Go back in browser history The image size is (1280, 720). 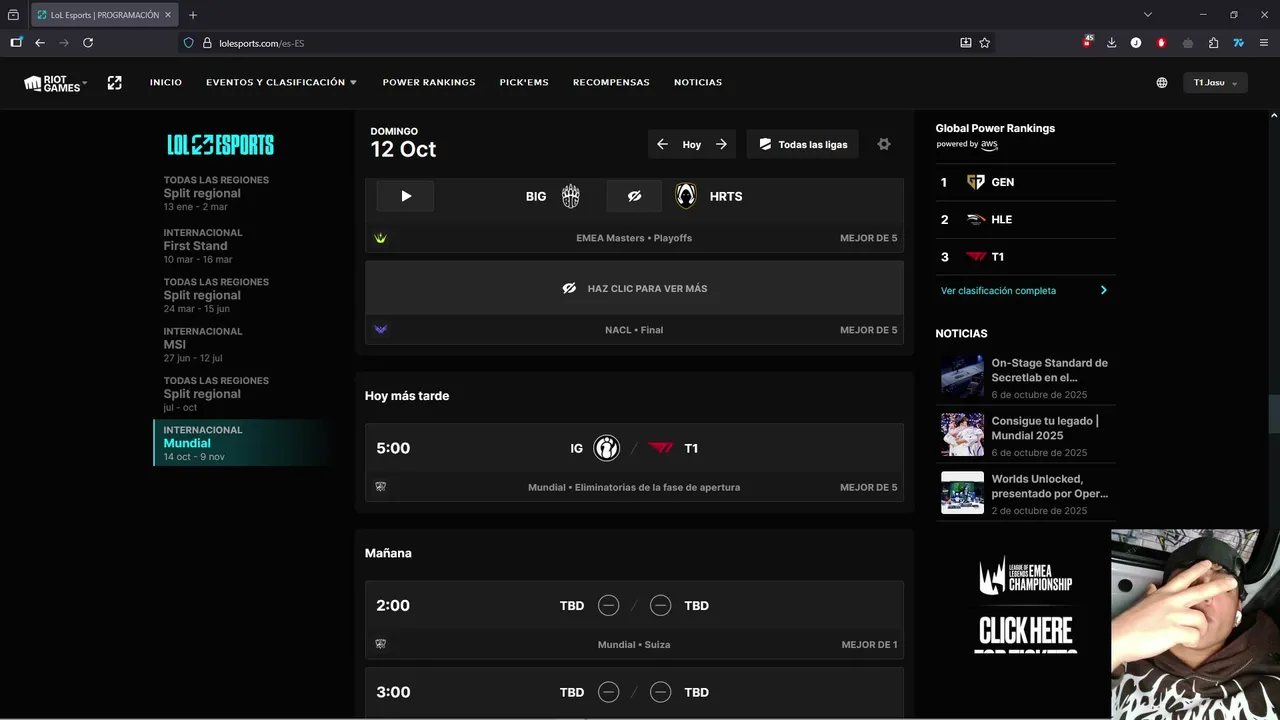click(x=40, y=43)
